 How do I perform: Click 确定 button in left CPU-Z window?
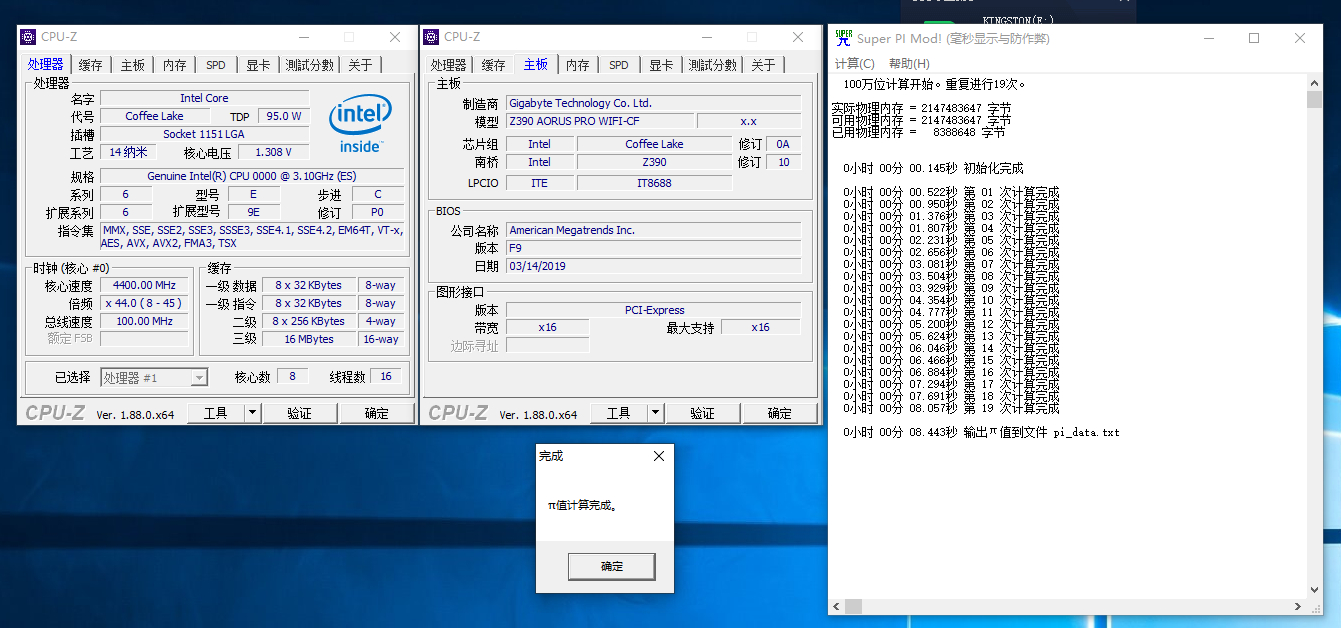377,413
